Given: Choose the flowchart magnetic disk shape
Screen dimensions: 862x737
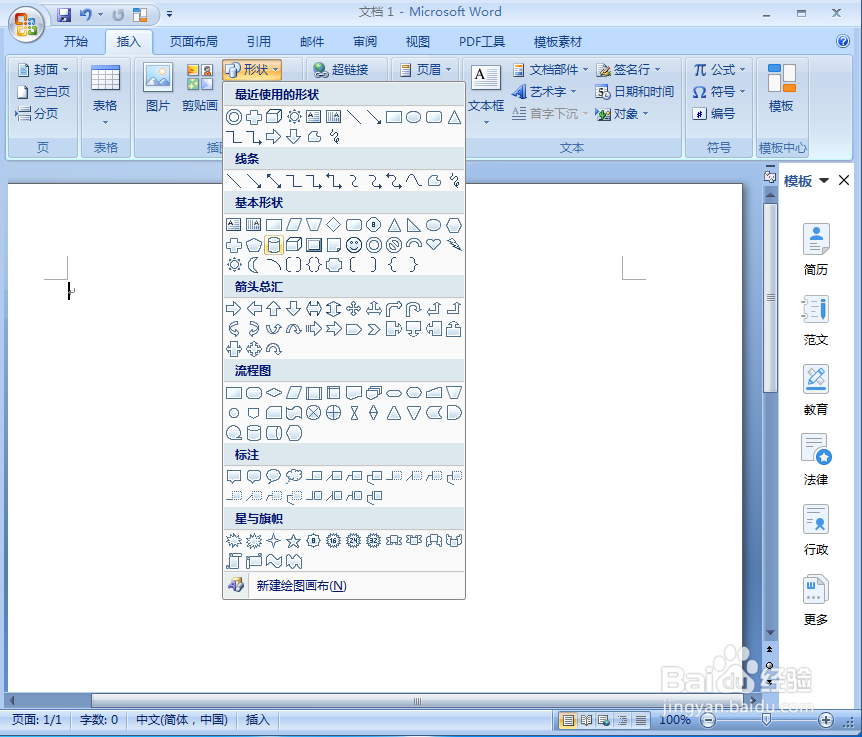Looking at the screenshot, I should point(253,433).
